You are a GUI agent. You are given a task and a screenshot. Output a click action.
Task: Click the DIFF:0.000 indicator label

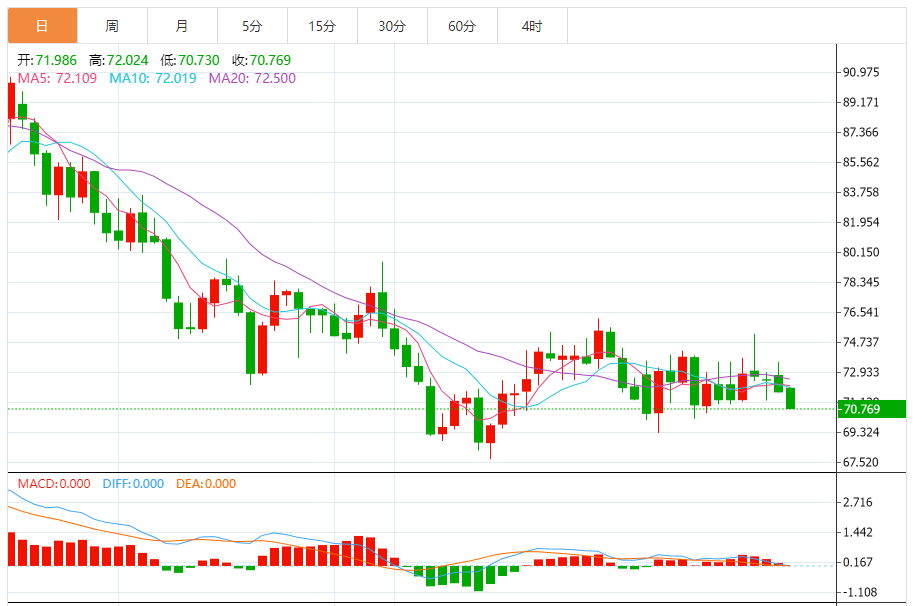pos(133,484)
